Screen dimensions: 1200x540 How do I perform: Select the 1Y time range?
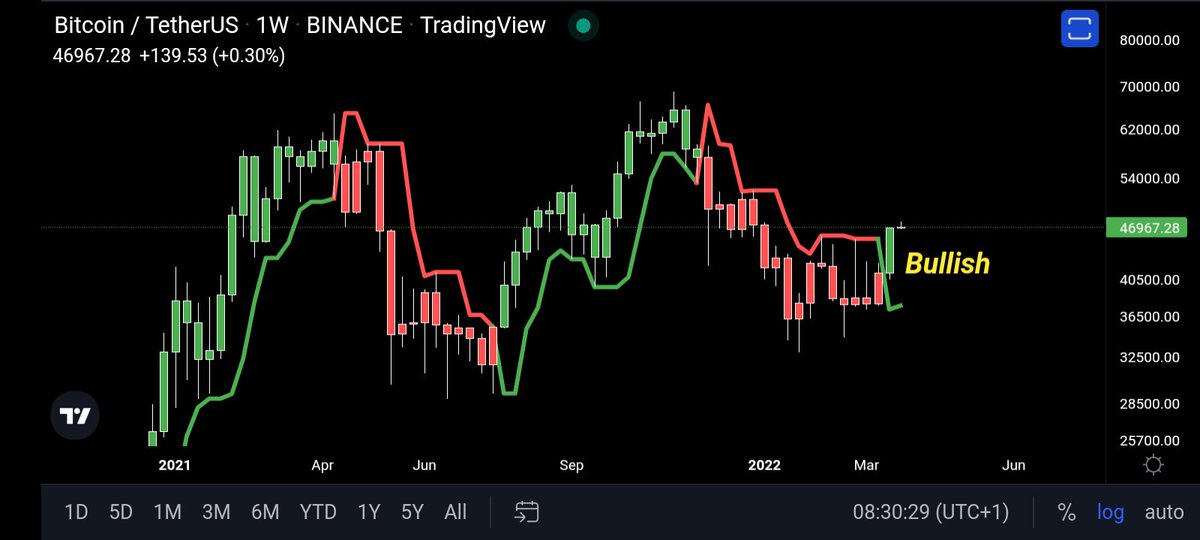pos(369,512)
